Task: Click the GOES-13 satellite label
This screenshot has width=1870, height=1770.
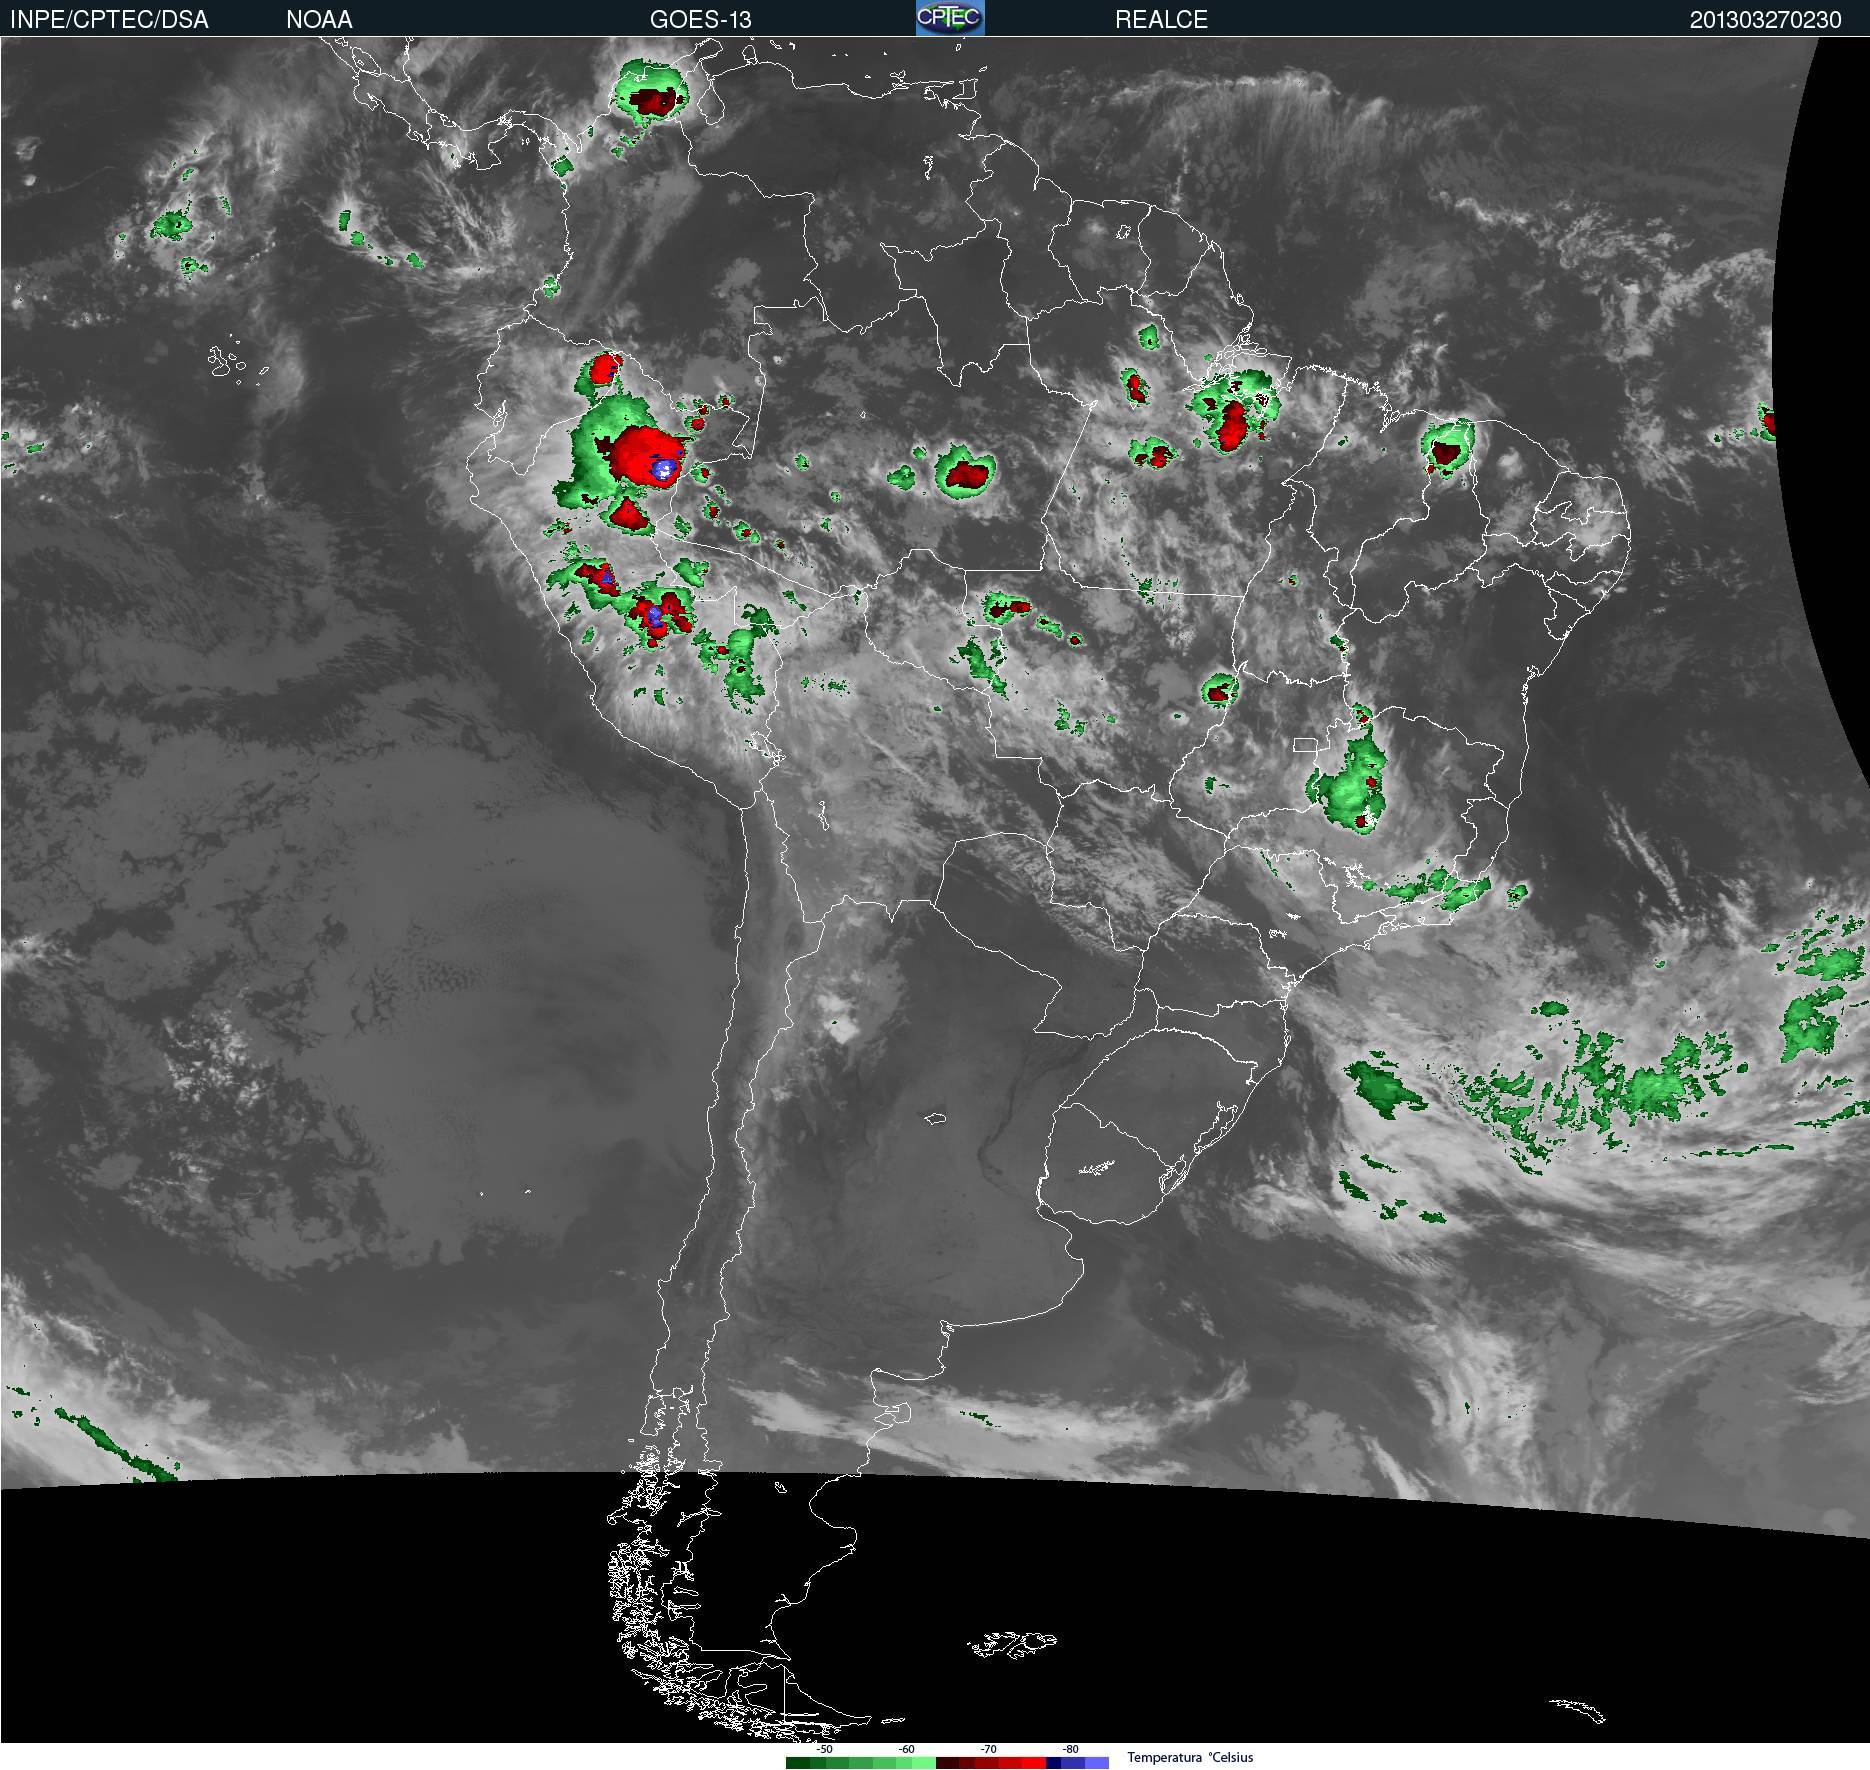Action: [700, 19]
